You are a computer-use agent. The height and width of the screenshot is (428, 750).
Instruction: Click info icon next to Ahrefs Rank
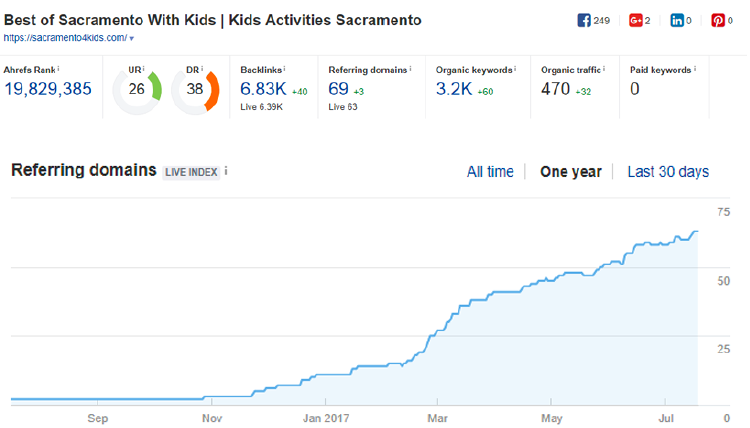tap(58, 69)
